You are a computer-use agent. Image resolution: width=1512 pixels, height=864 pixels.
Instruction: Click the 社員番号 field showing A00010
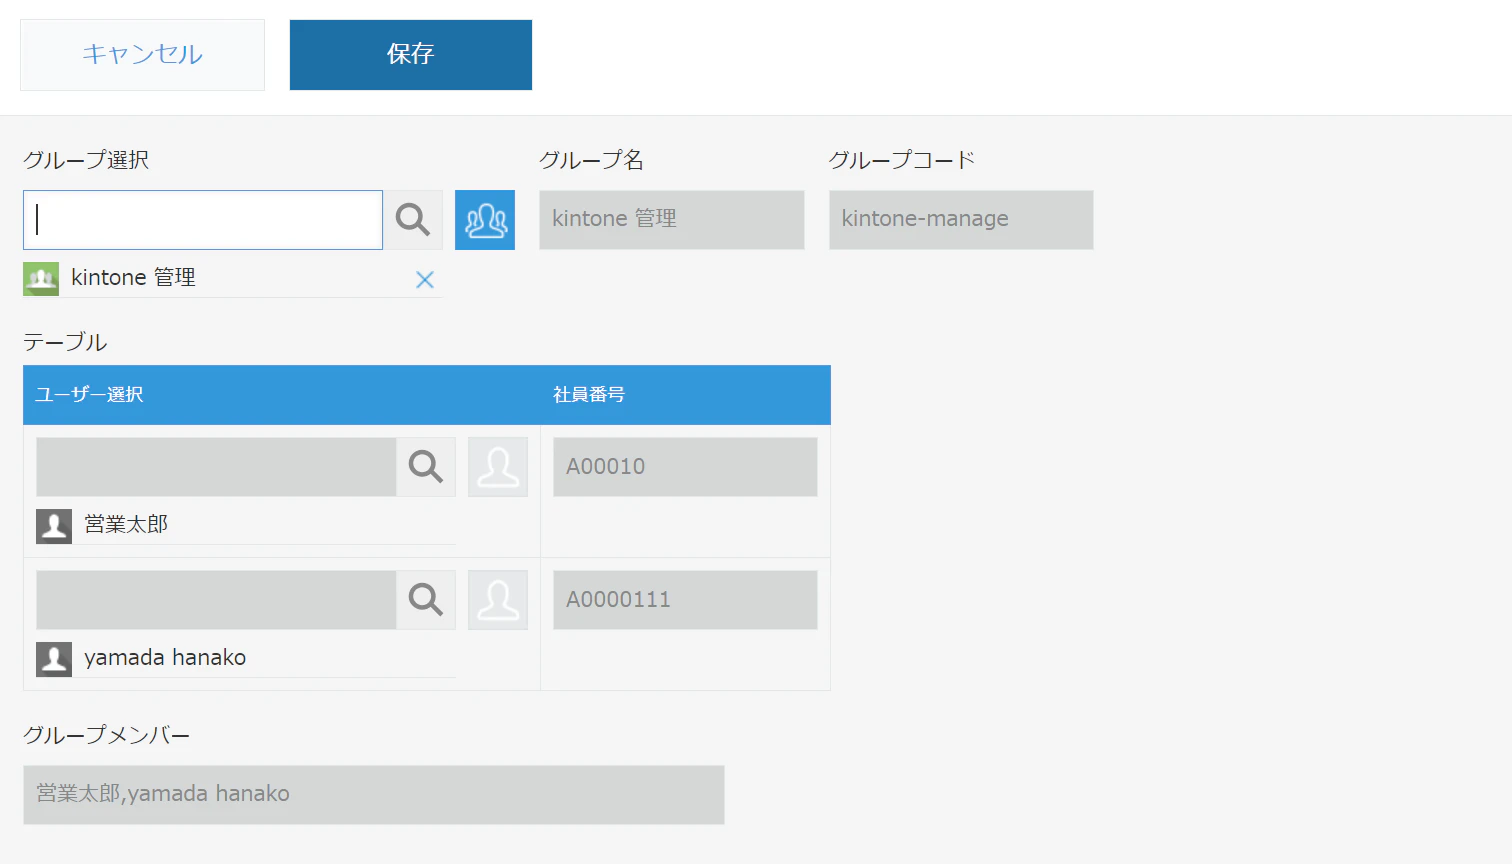685,467
